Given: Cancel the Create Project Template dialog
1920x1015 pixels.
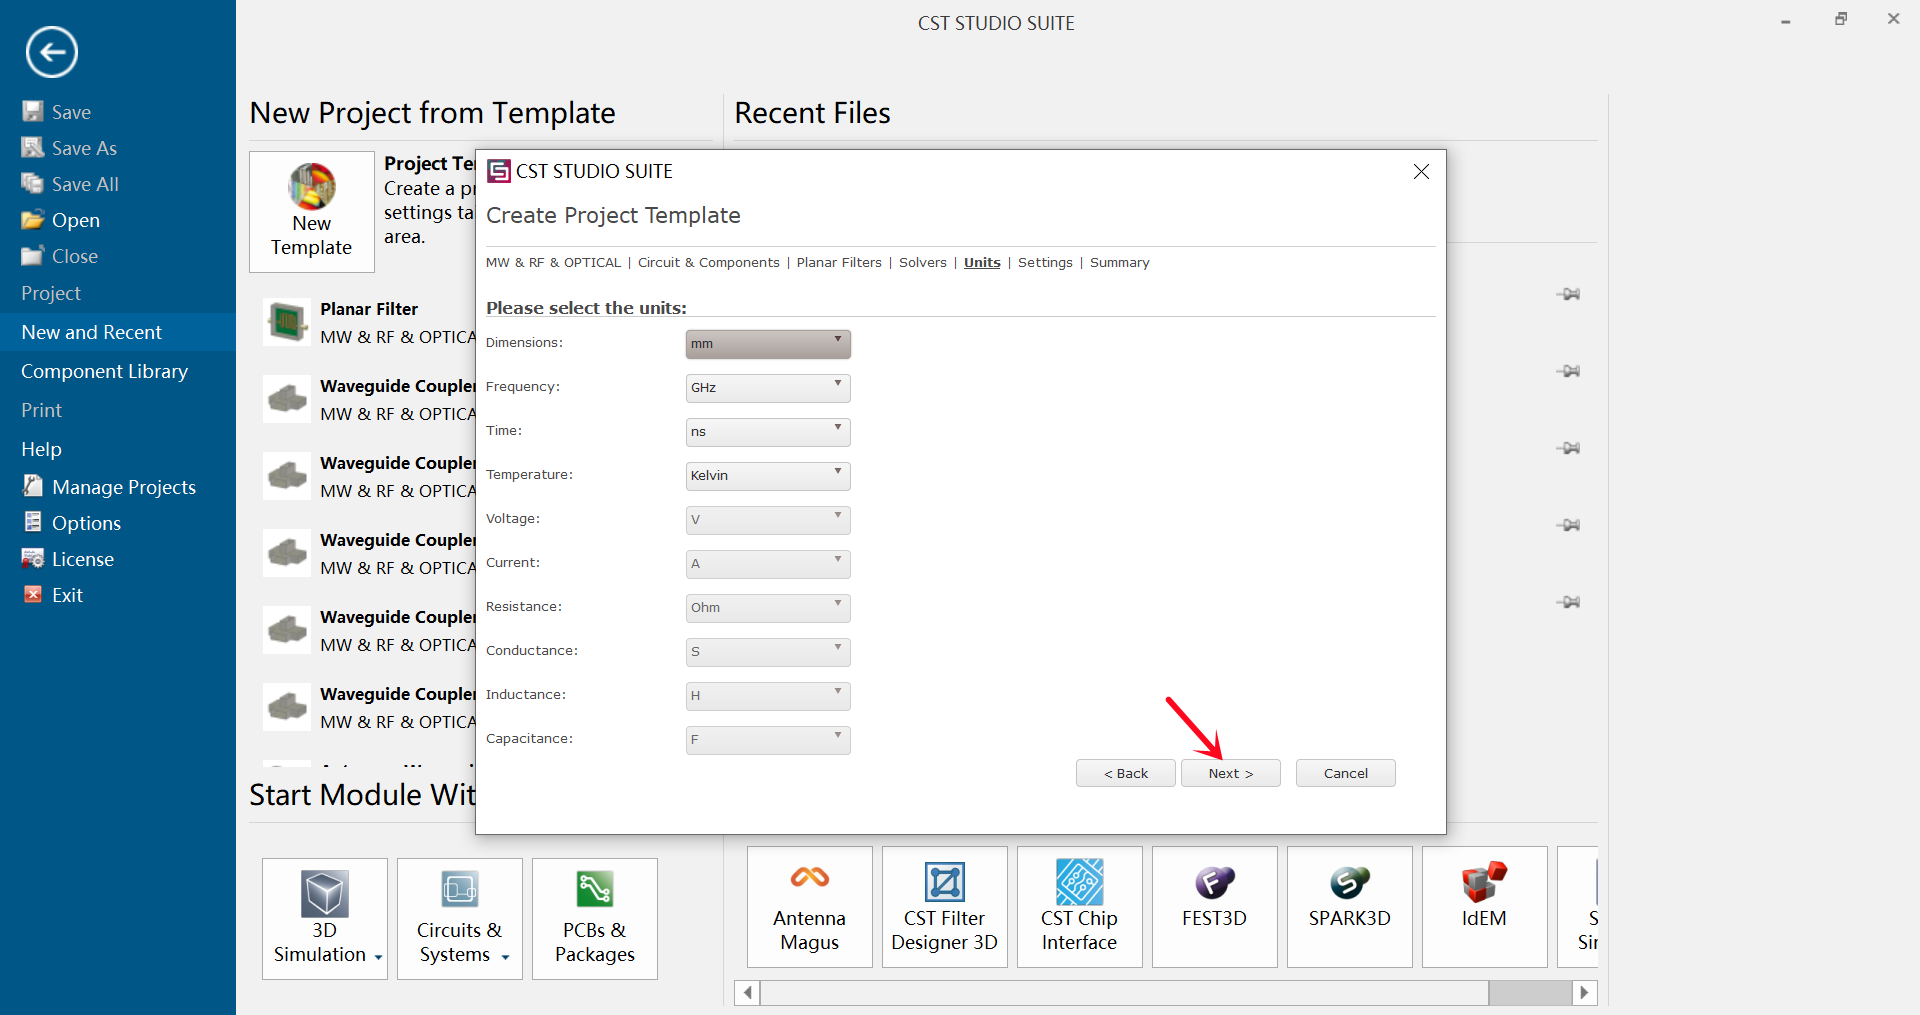Looking at the screenshot, I should (1345, 773).
